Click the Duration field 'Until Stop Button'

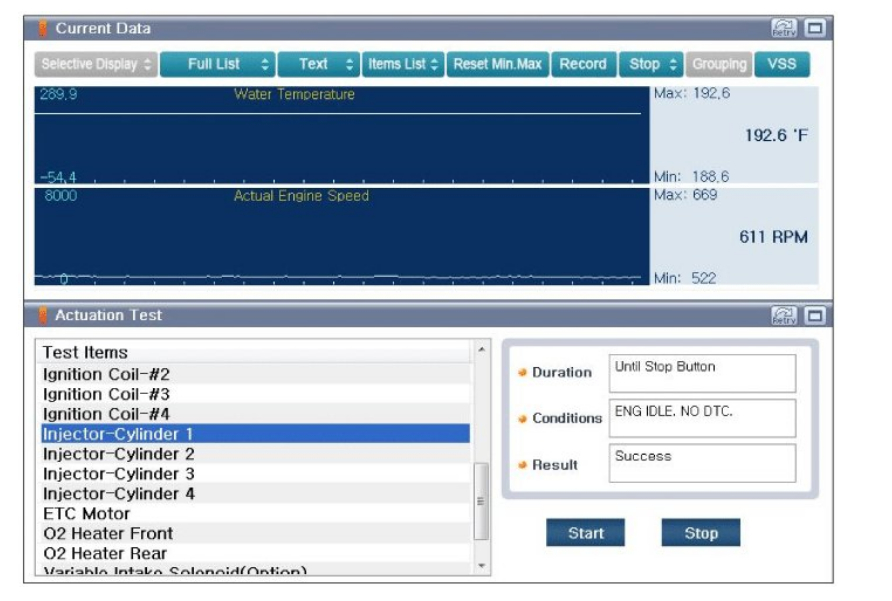click(702, 373)
